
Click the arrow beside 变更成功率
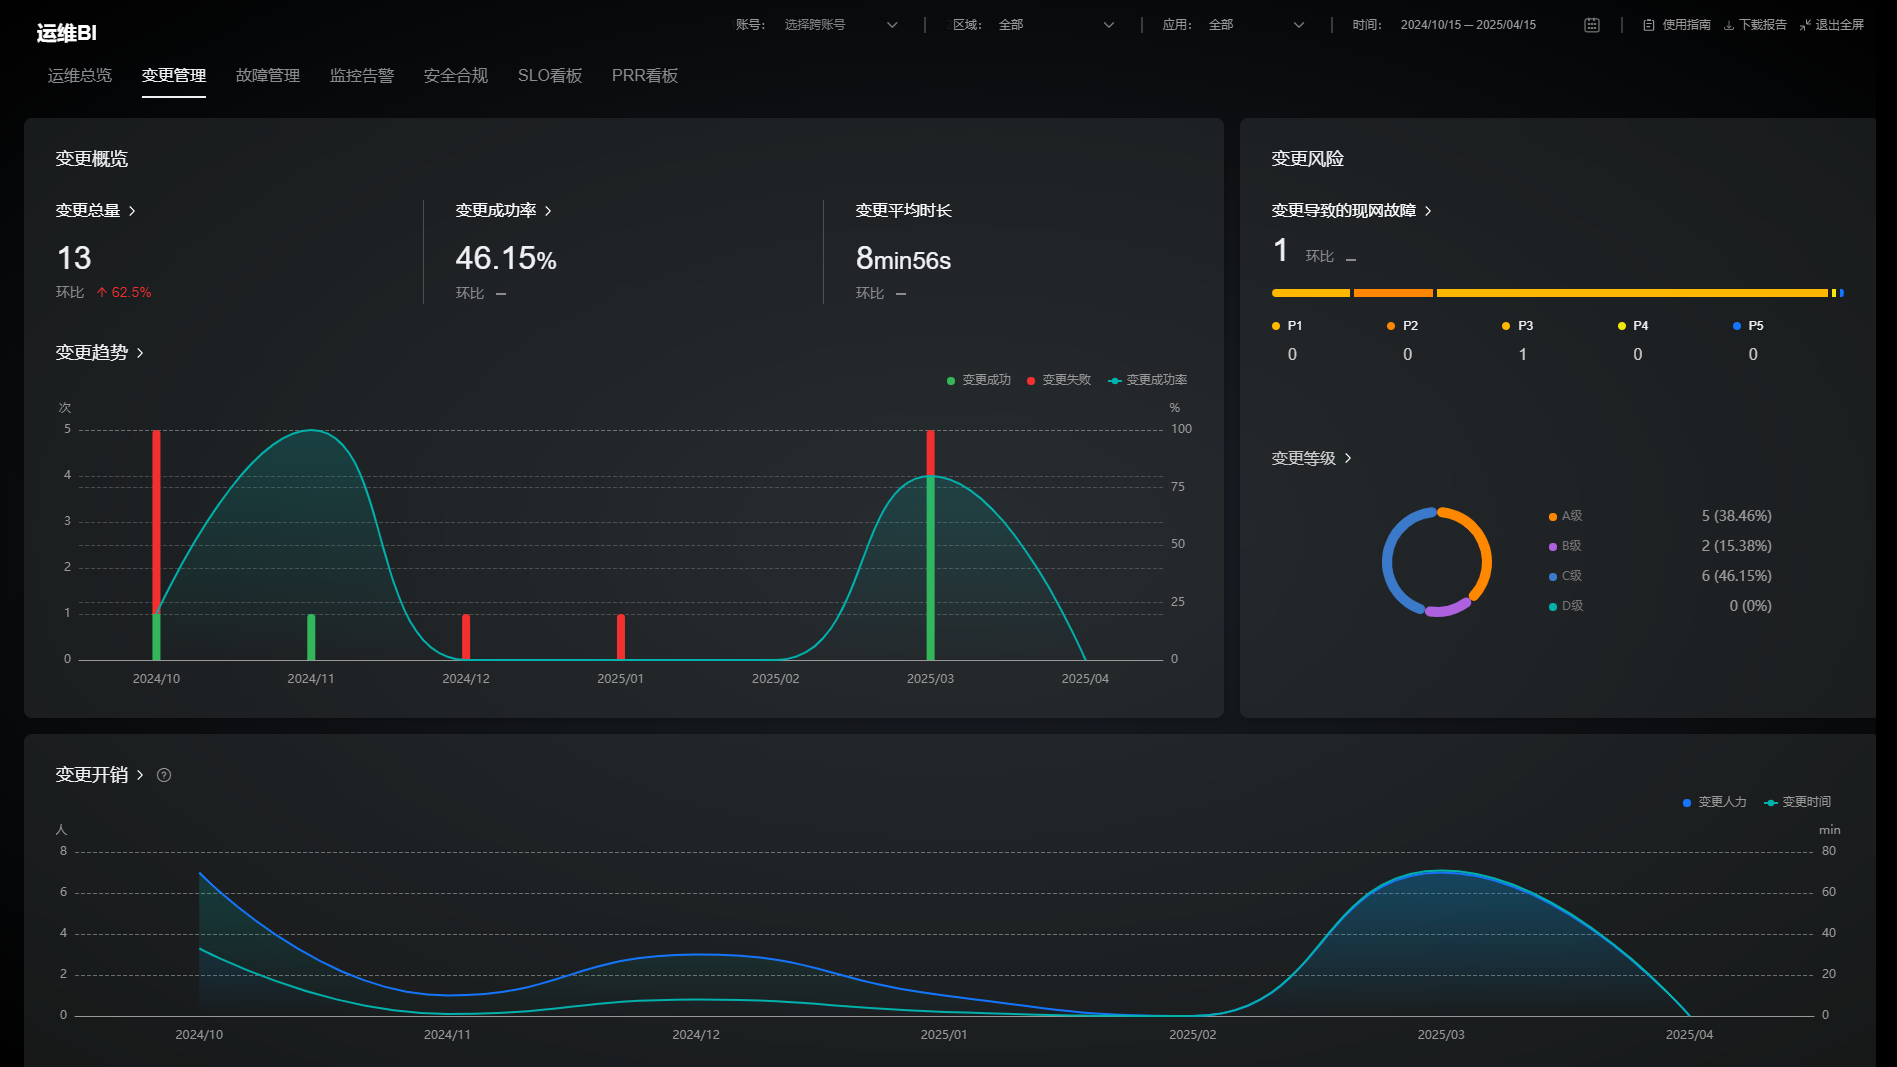[548, 211]
